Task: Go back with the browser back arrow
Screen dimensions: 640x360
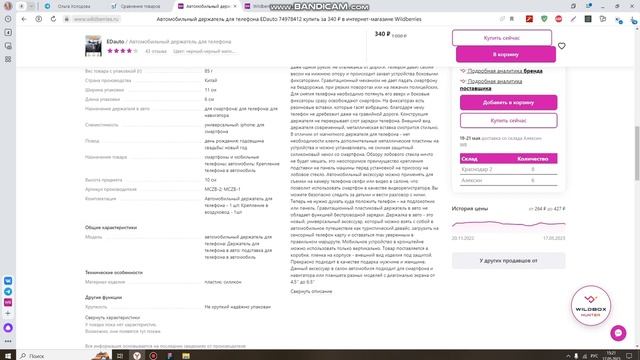Action: click(x=24, y=19)
